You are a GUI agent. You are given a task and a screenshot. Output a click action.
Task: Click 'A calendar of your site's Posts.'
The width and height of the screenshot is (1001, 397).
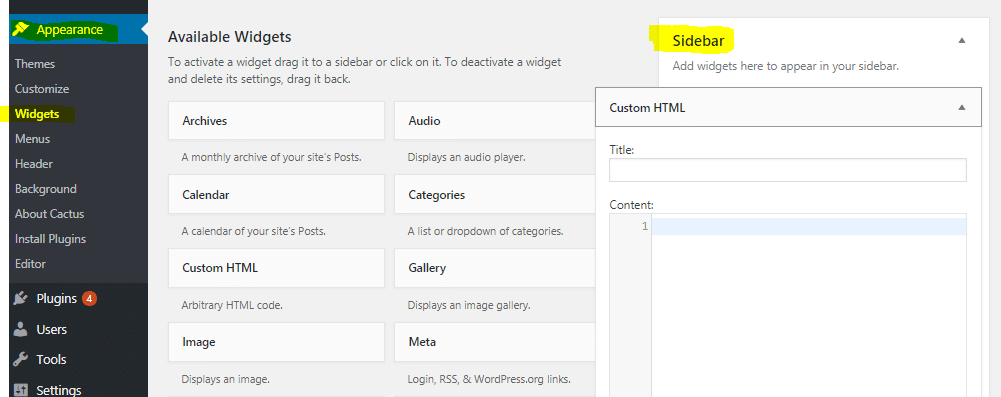click(253, 231)
